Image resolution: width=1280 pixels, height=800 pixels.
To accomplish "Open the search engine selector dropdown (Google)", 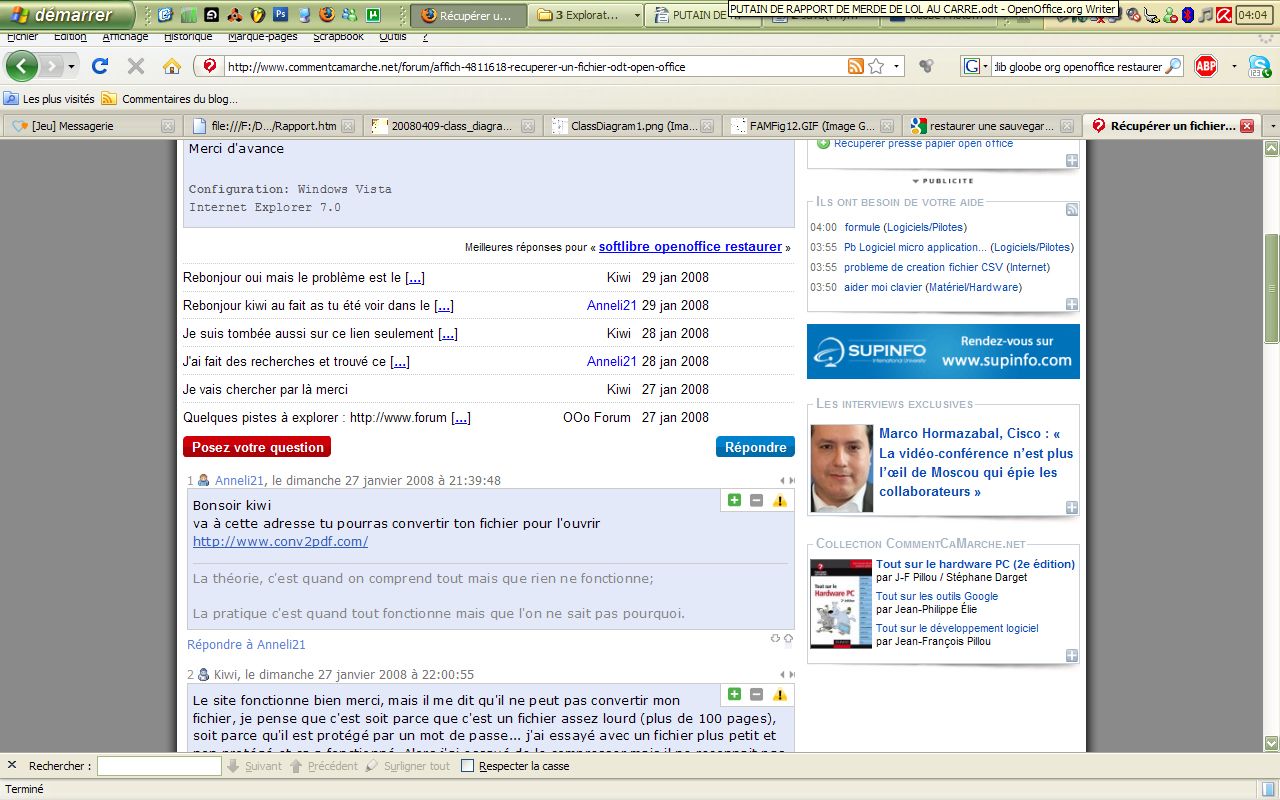I will 972,66.
